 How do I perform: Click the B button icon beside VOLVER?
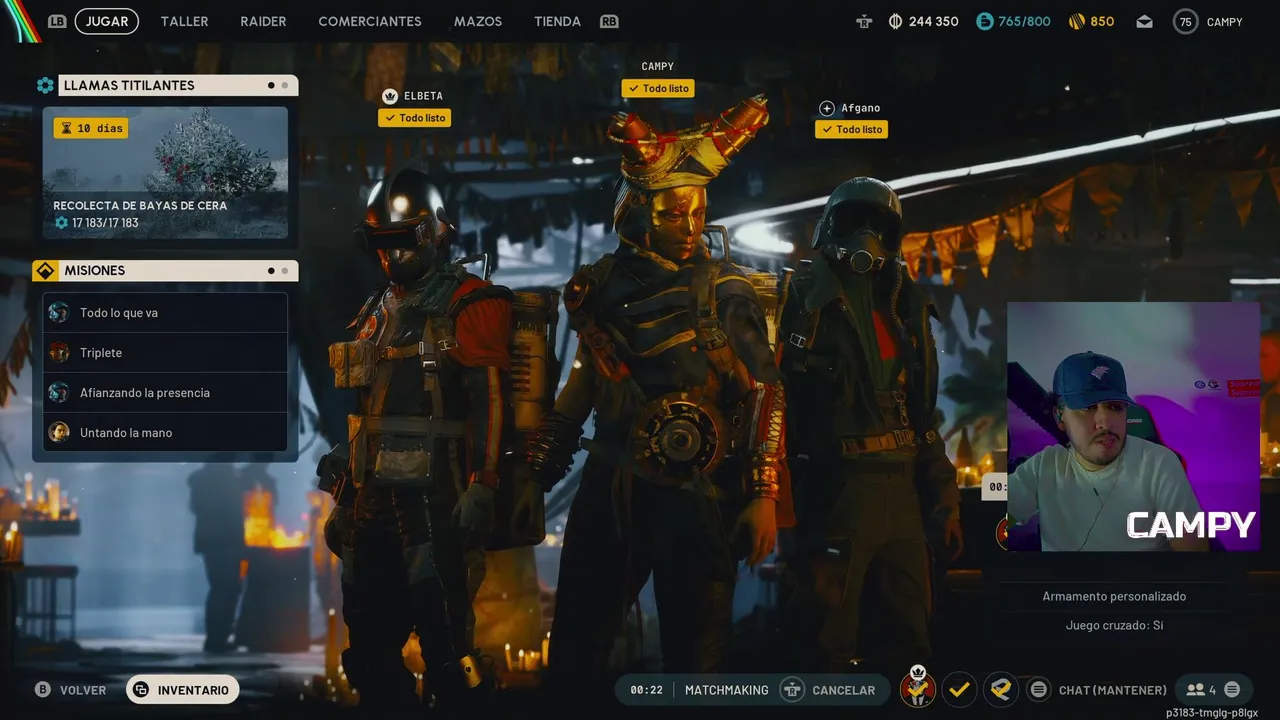coord(43,690)
